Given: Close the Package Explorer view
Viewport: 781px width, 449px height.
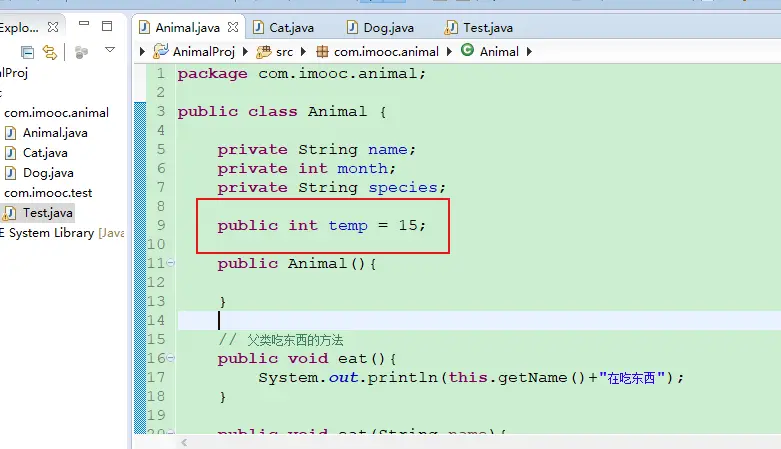Looking at the screenshot, I should 52,27.
